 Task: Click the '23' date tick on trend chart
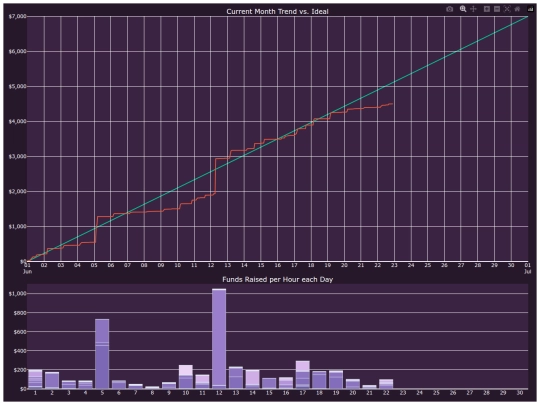tap(394, 265)
